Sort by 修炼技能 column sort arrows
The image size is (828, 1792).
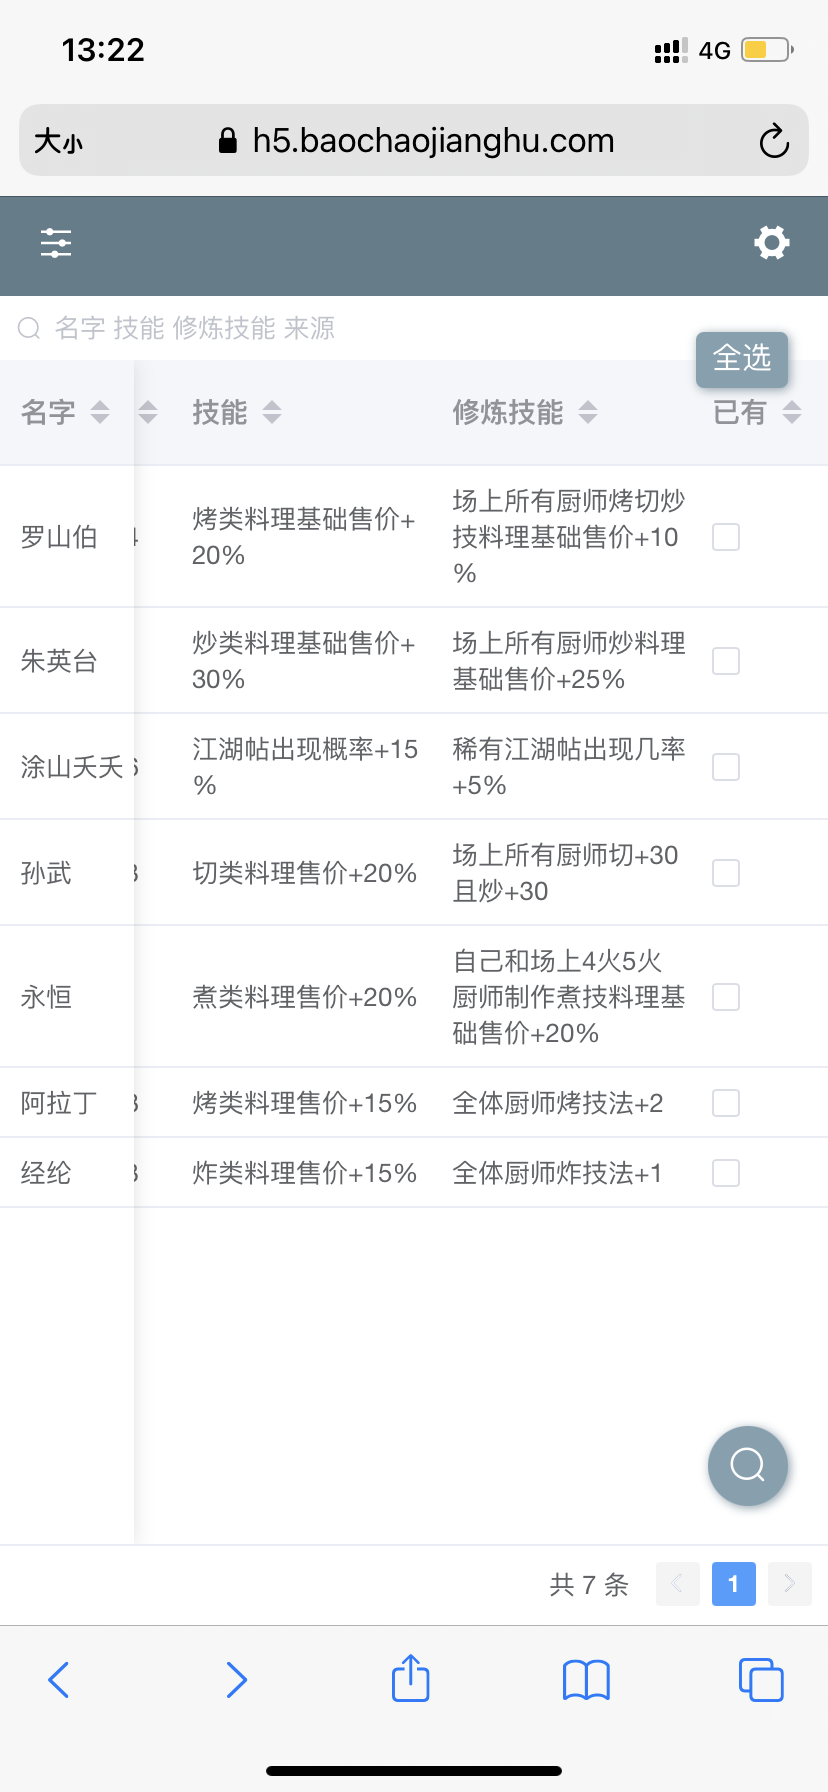(x=588, y=412)
